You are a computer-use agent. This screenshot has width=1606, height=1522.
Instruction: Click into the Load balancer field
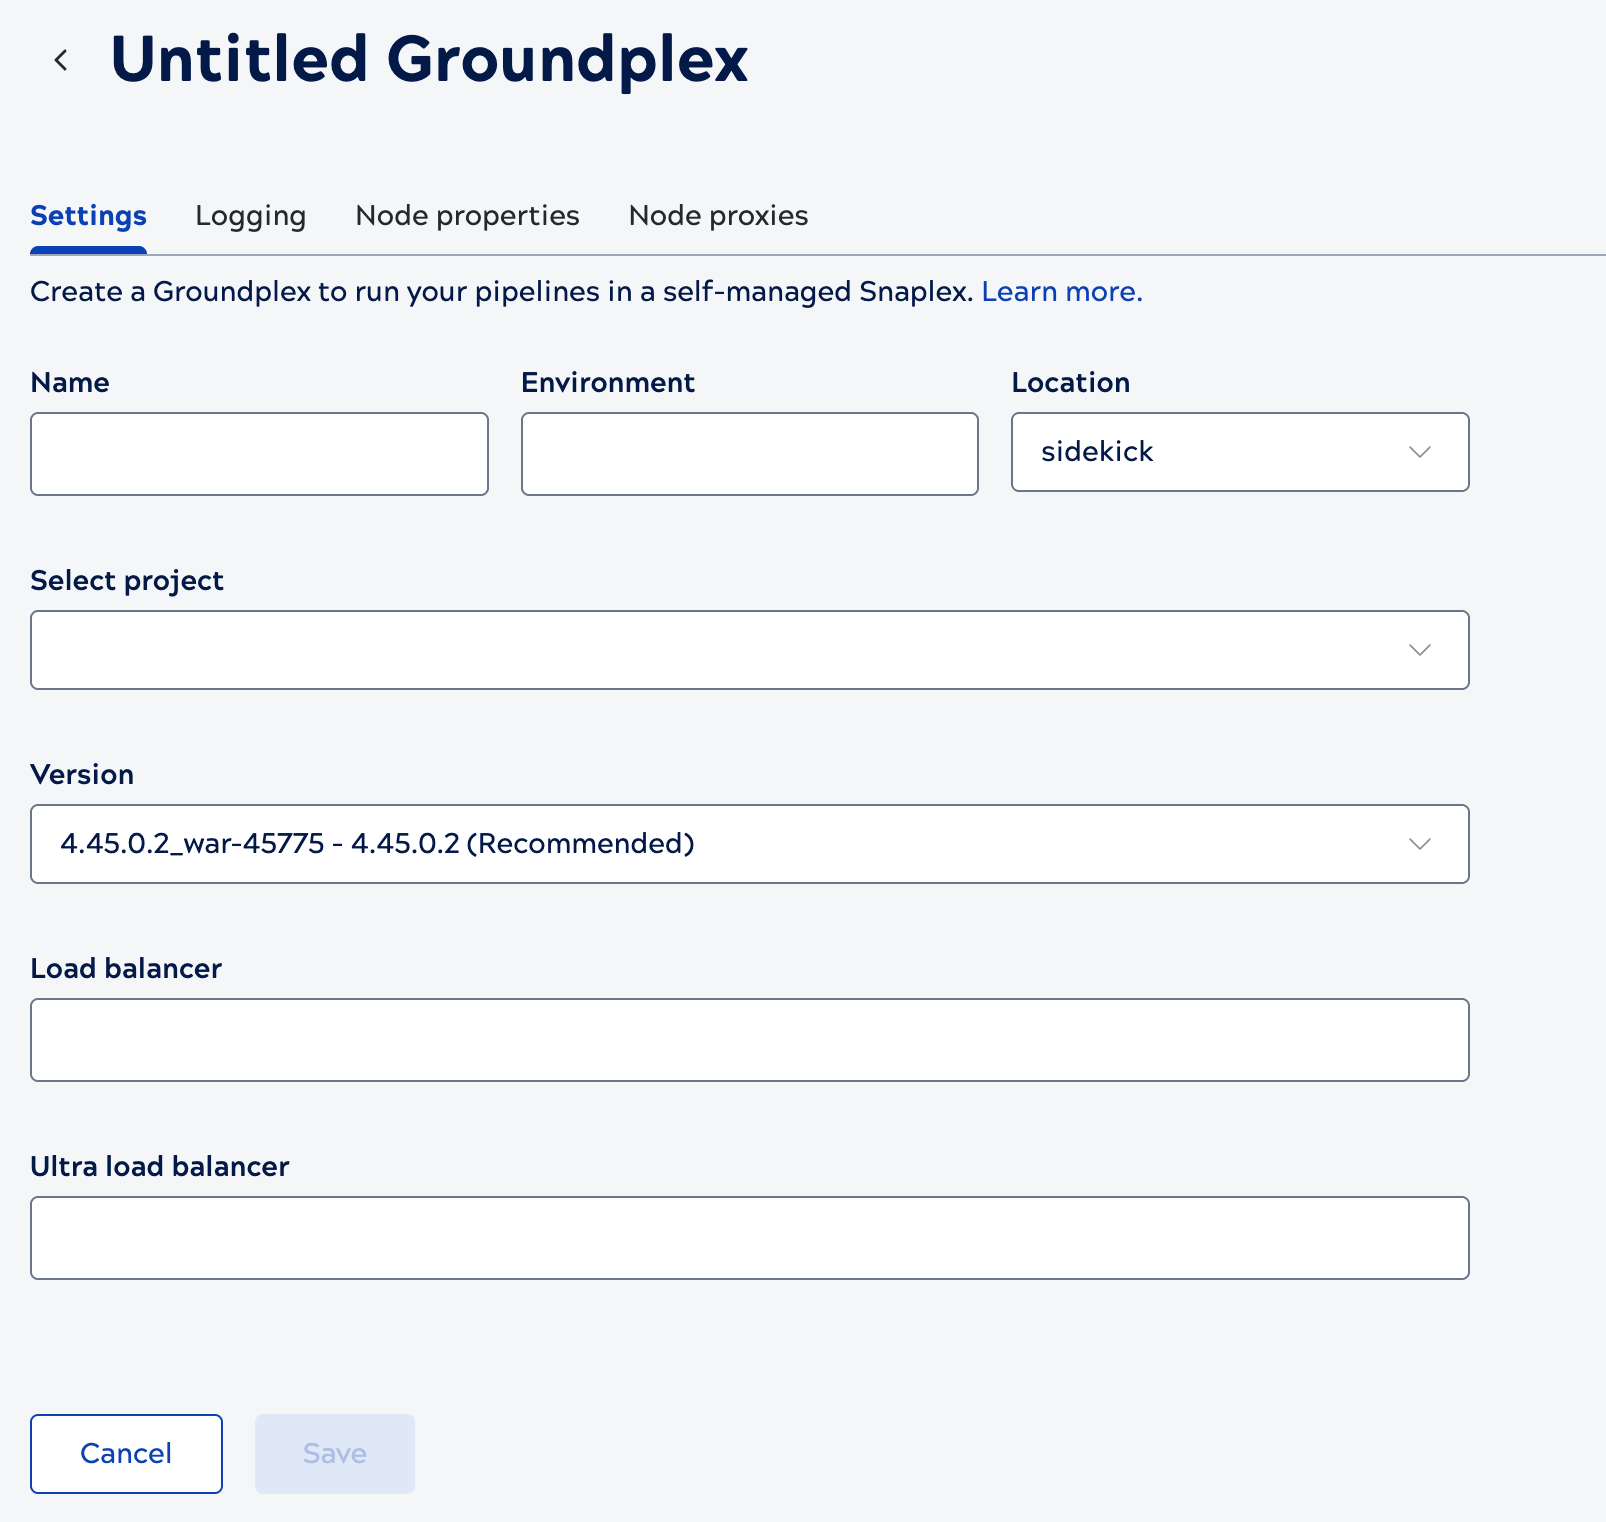point(749,1040)
